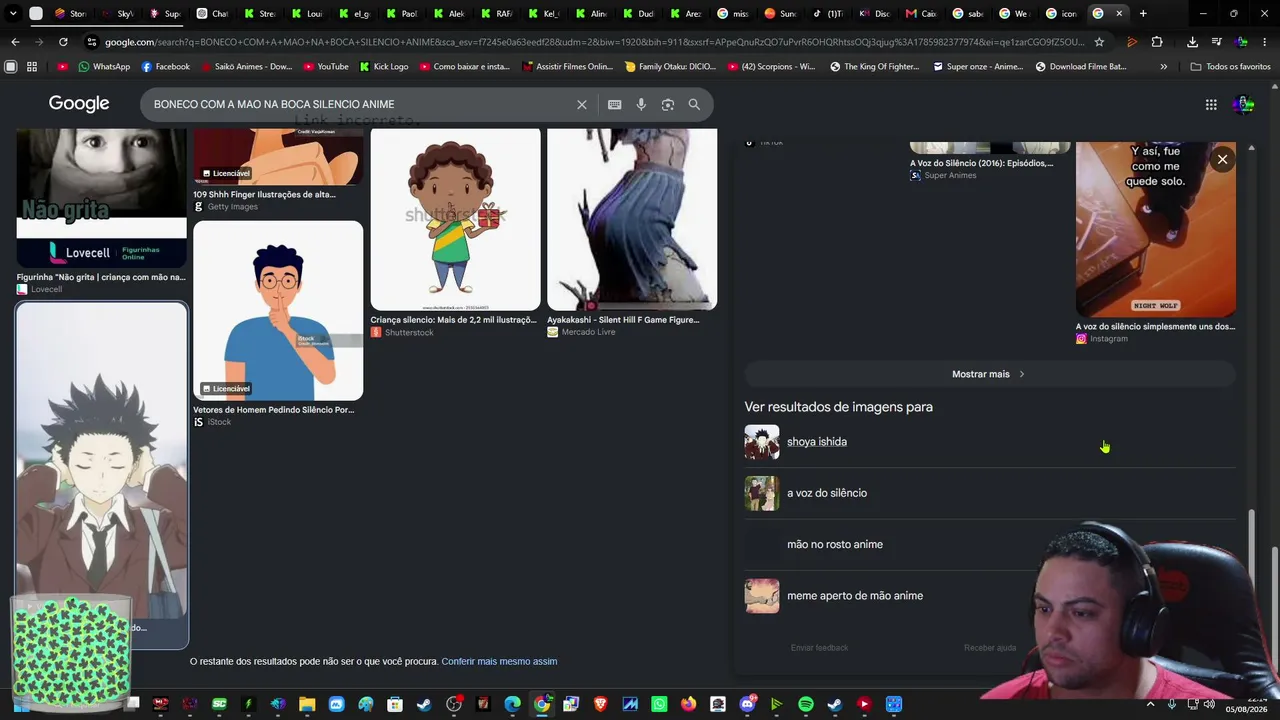Open File Explorer from the taskbar
Viewport: 1280px width, 720px height.
(307, 704)
